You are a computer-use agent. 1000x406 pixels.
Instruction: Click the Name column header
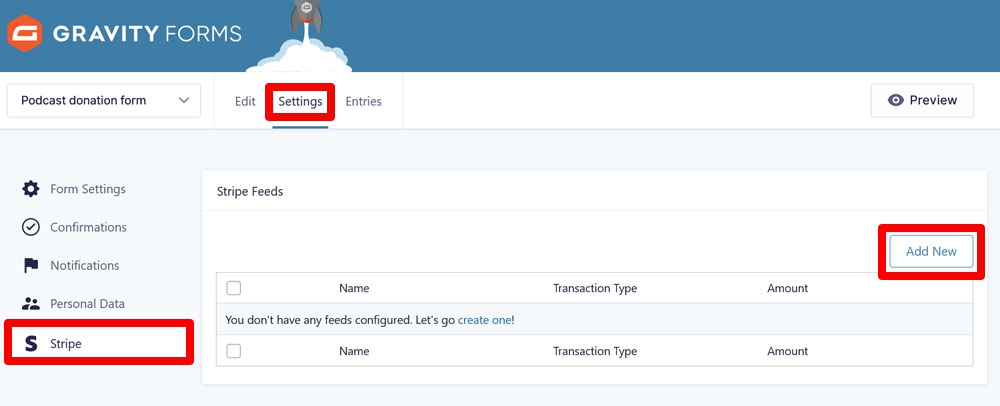354,288
